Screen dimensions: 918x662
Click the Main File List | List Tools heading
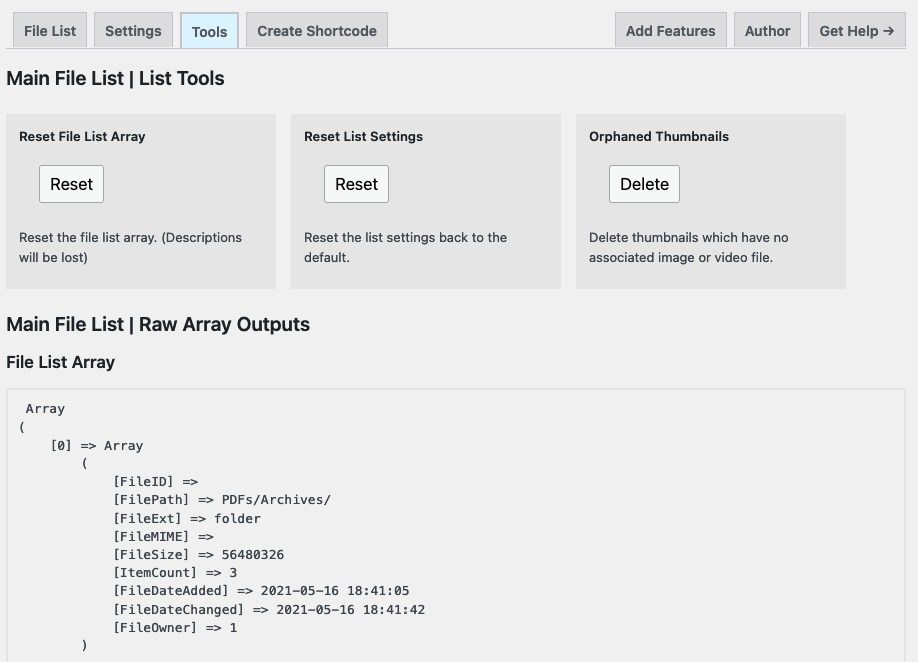(115, 78)
